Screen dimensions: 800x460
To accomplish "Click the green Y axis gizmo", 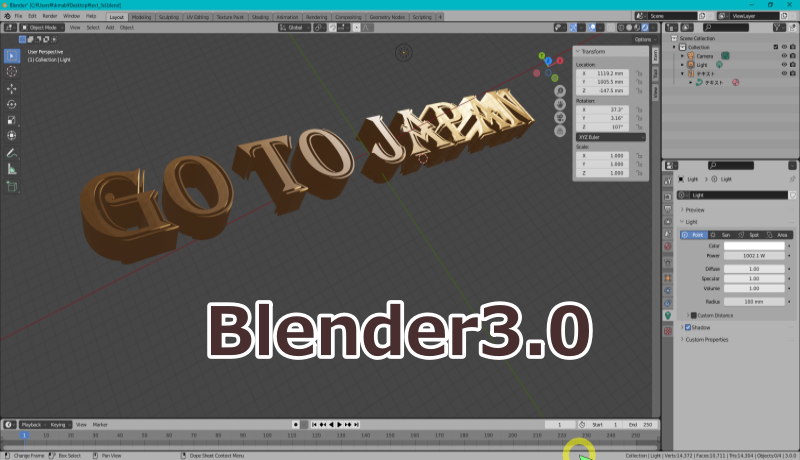I will pos(542,55).
